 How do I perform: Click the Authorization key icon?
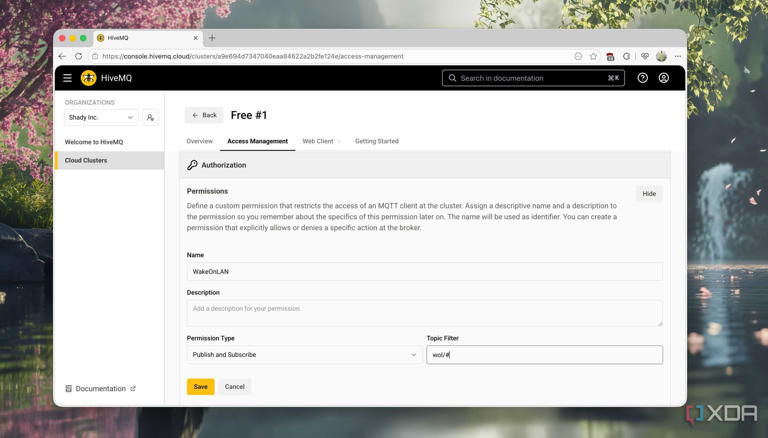pos(192,165)
